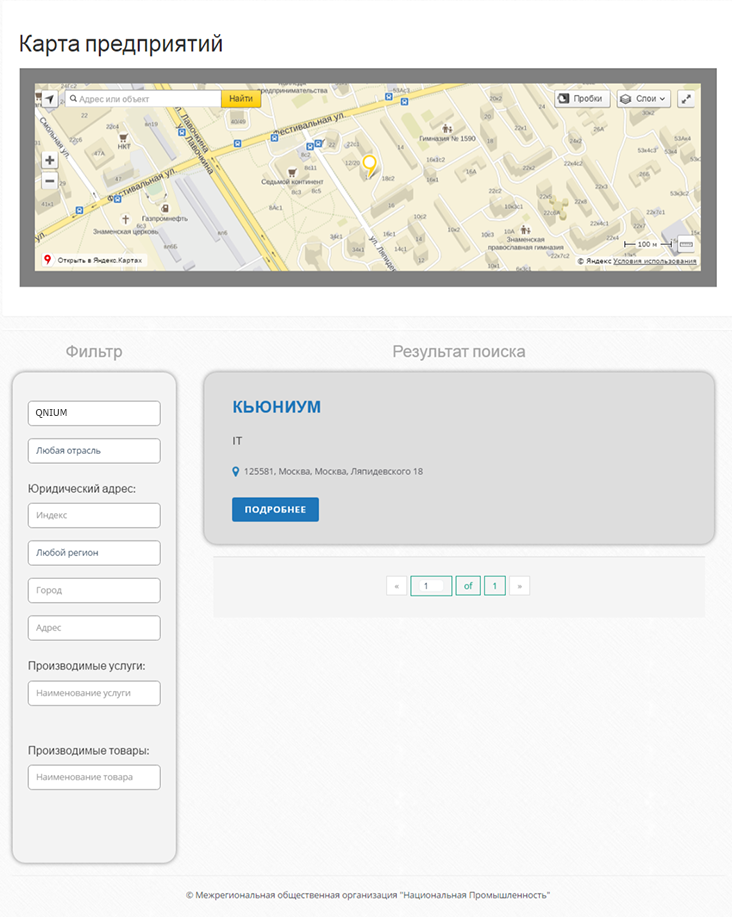Click the НКТ shopping cart icon on map
The image size is (732, 917).
coord(123,138)
